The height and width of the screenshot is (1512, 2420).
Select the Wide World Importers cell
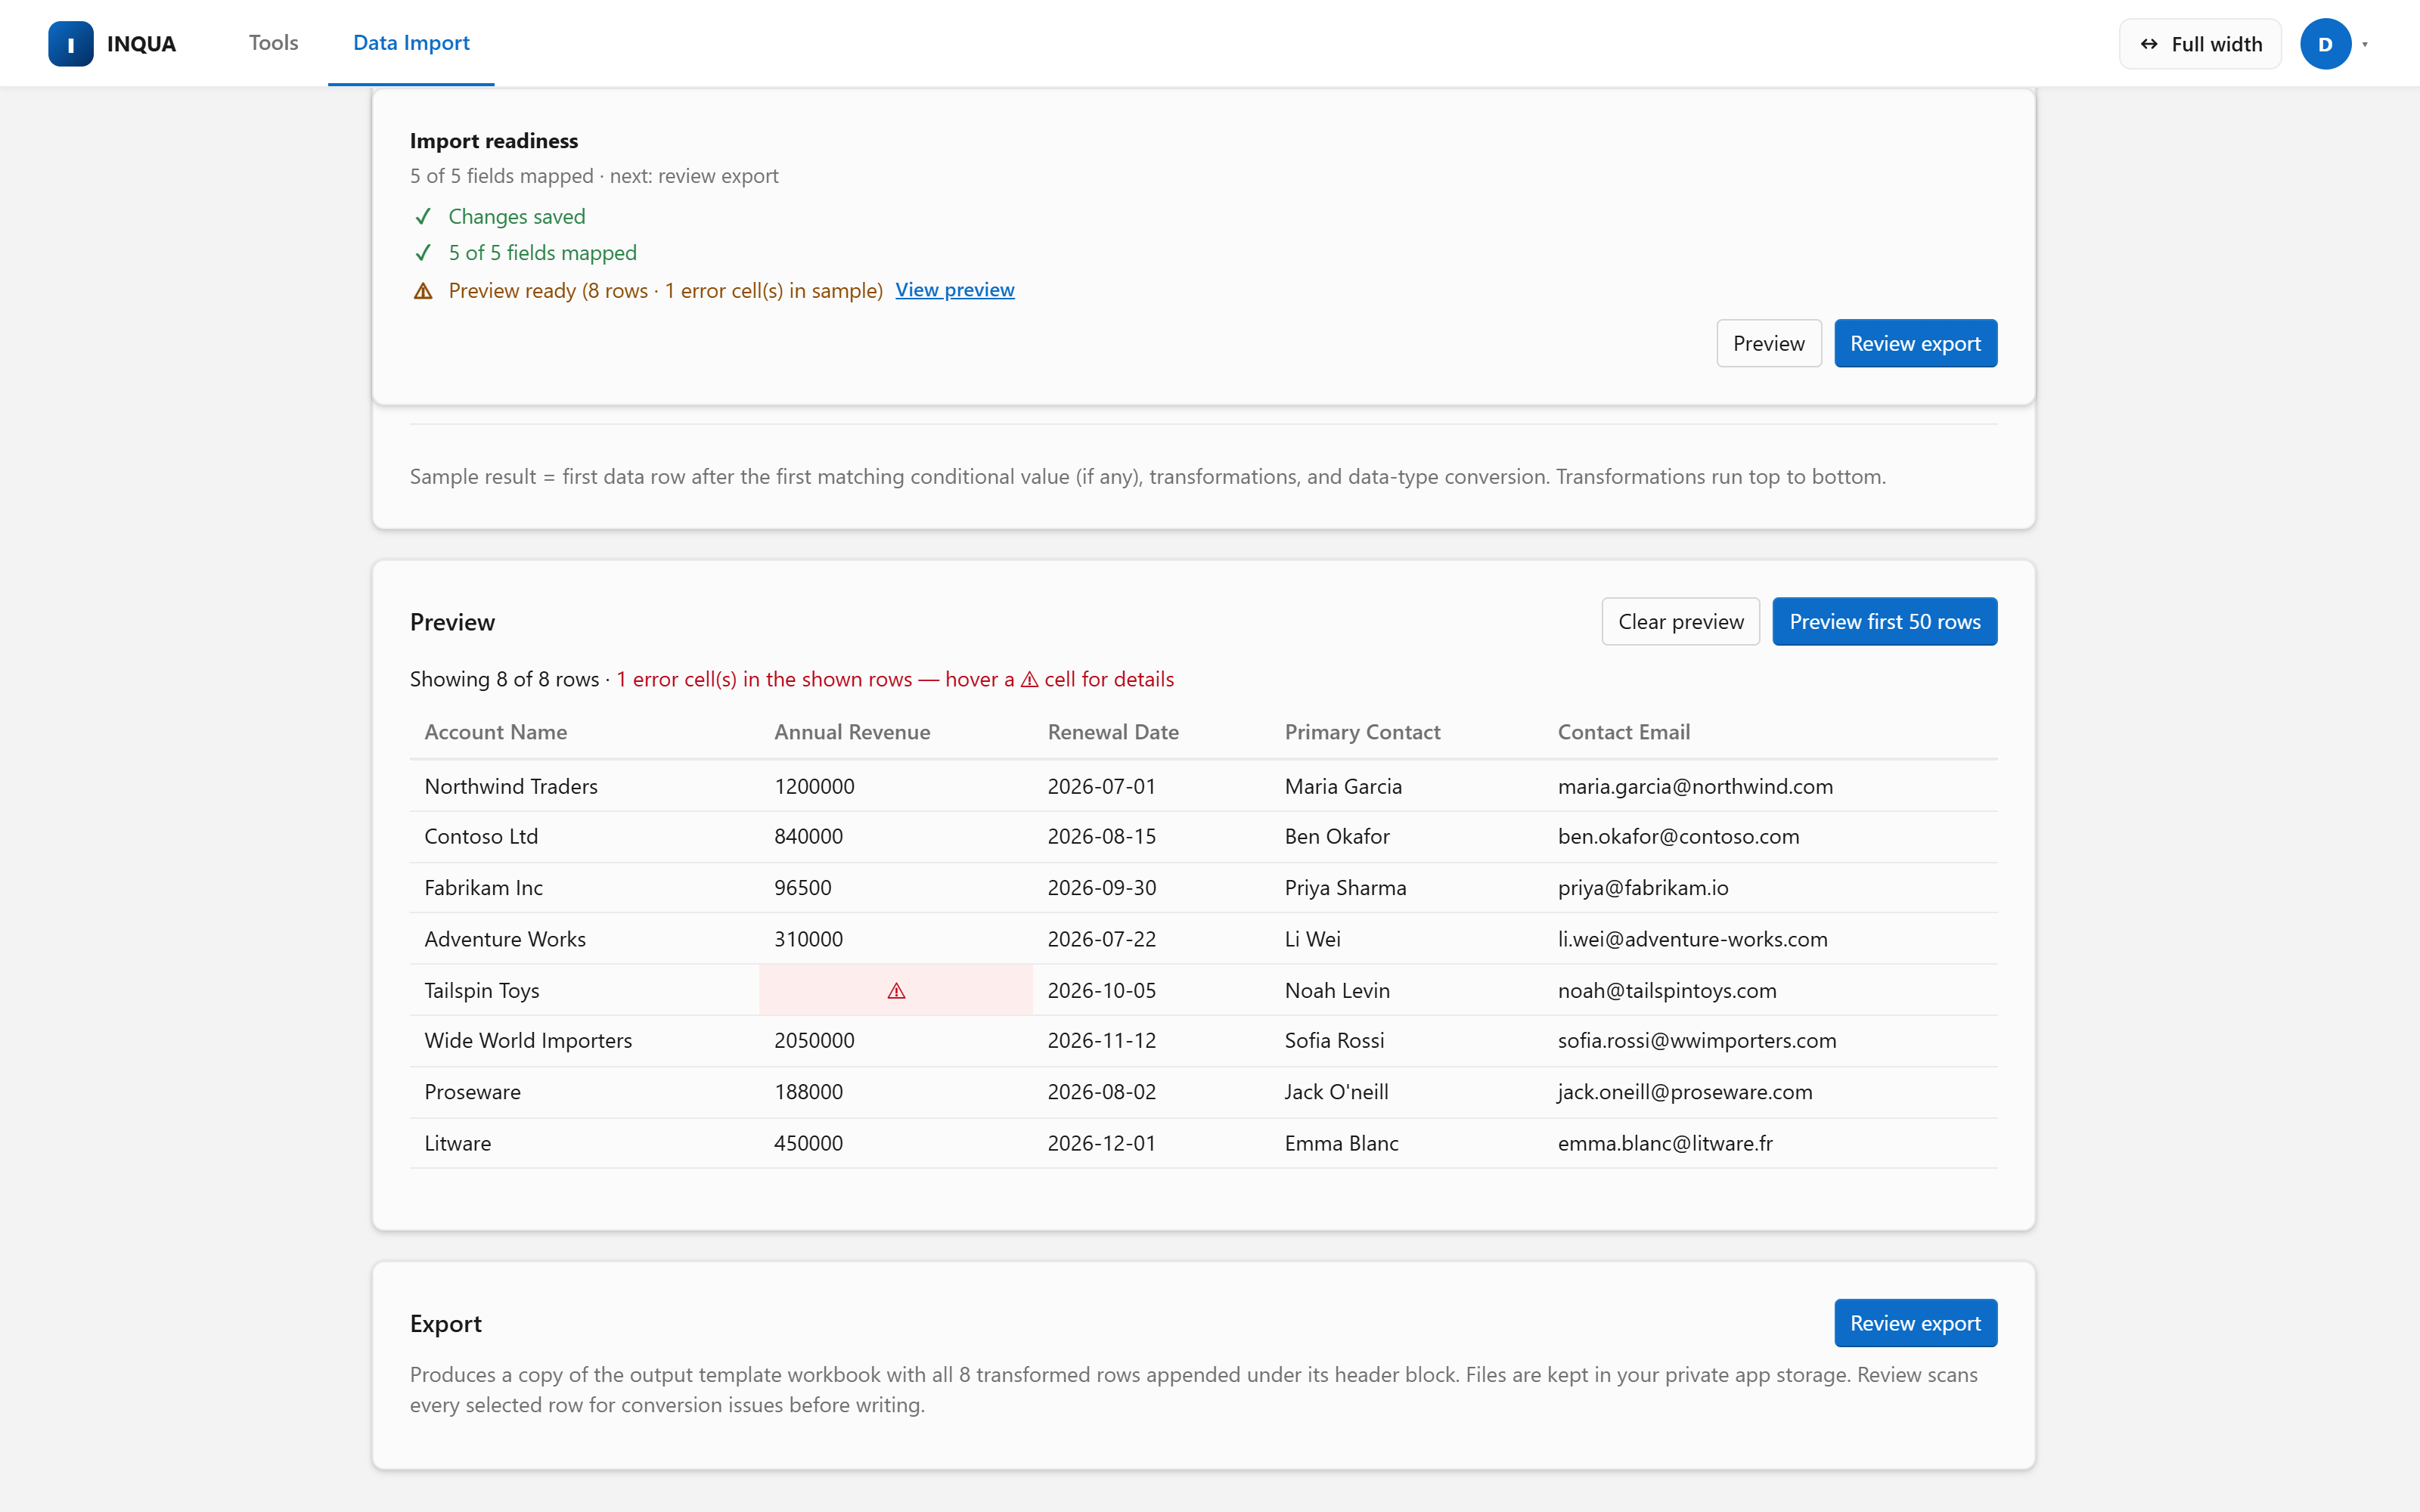(527, 1040)
